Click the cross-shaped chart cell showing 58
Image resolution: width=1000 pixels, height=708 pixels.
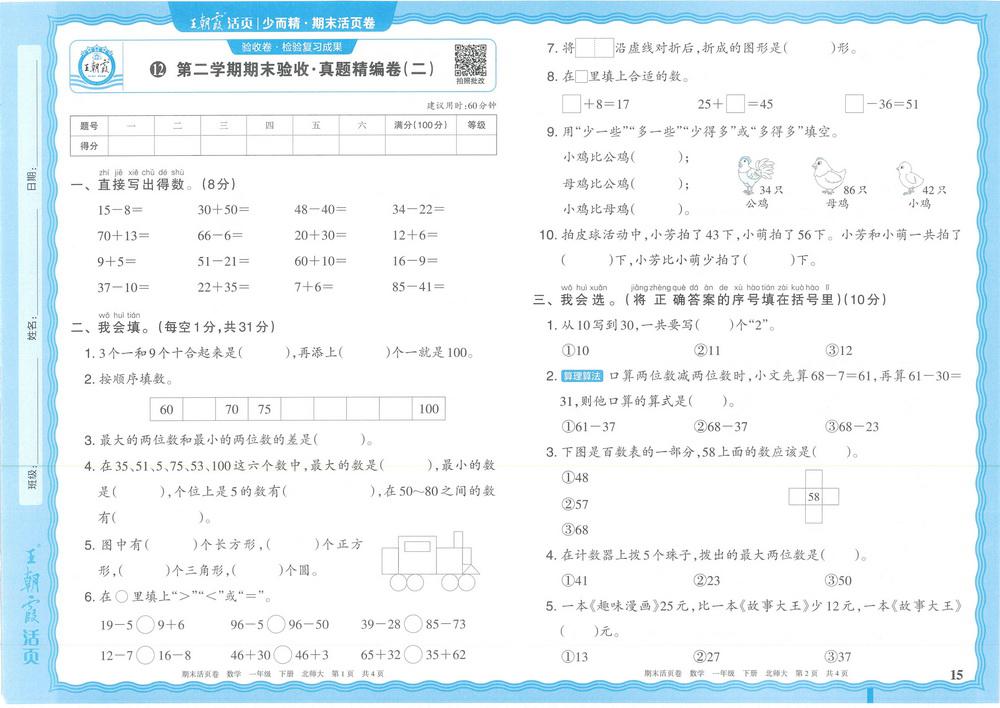(814, 497)
